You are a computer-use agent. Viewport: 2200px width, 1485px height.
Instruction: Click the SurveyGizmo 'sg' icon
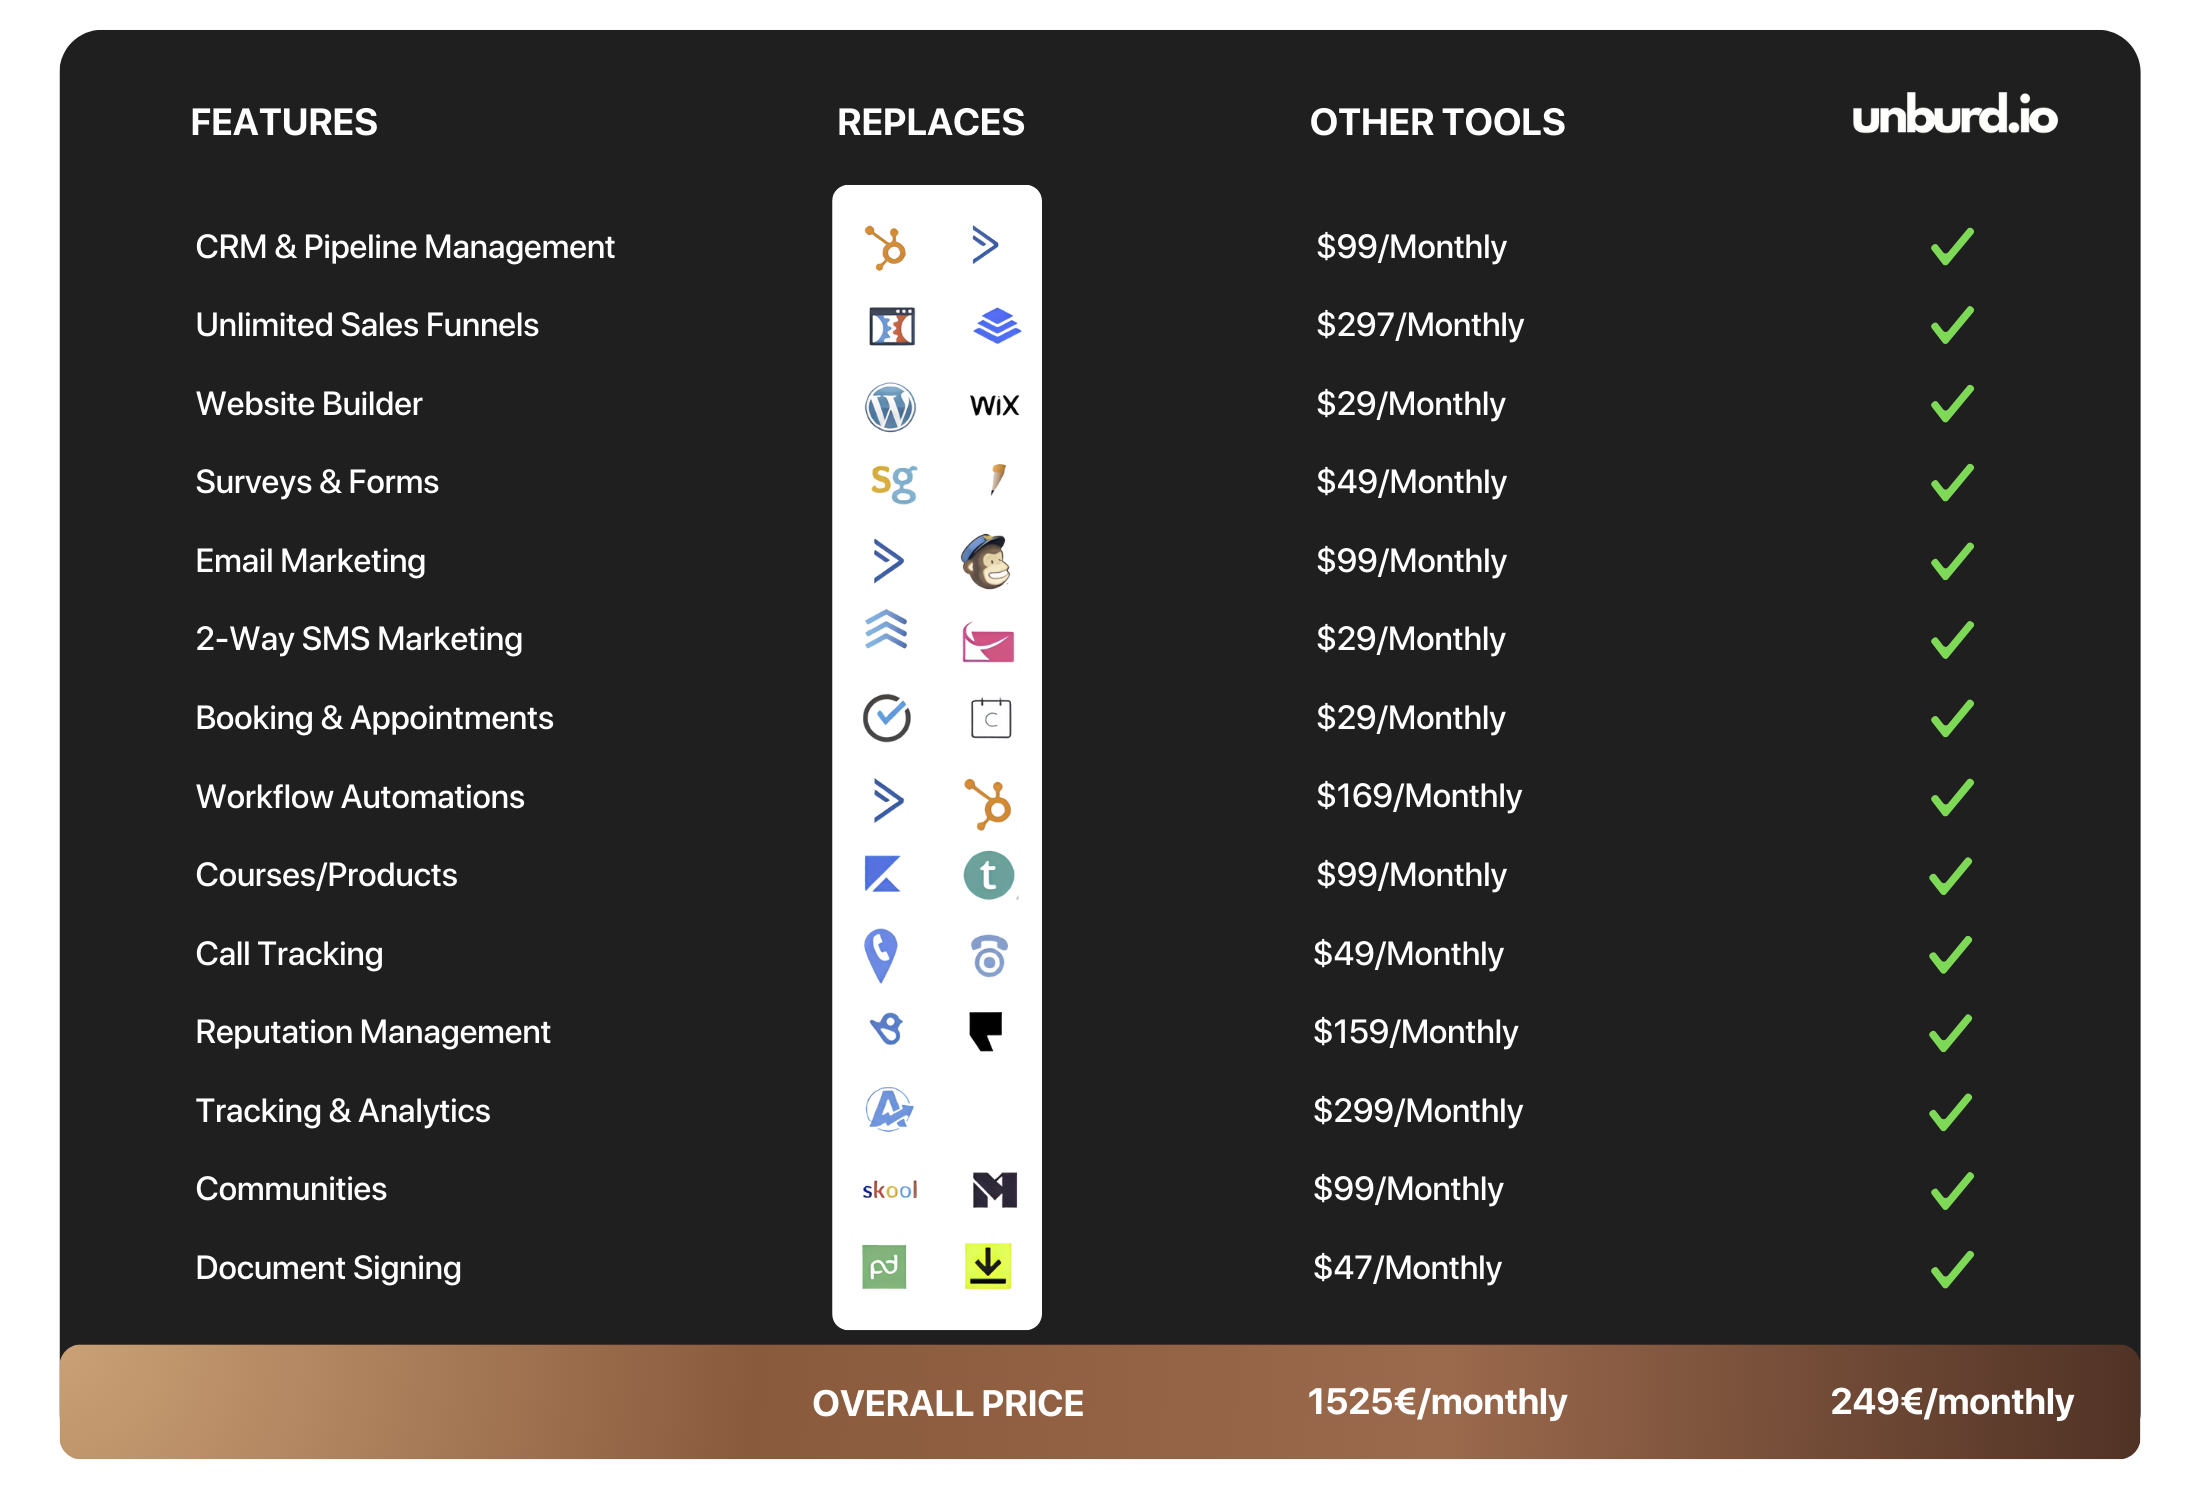(892, 483)
